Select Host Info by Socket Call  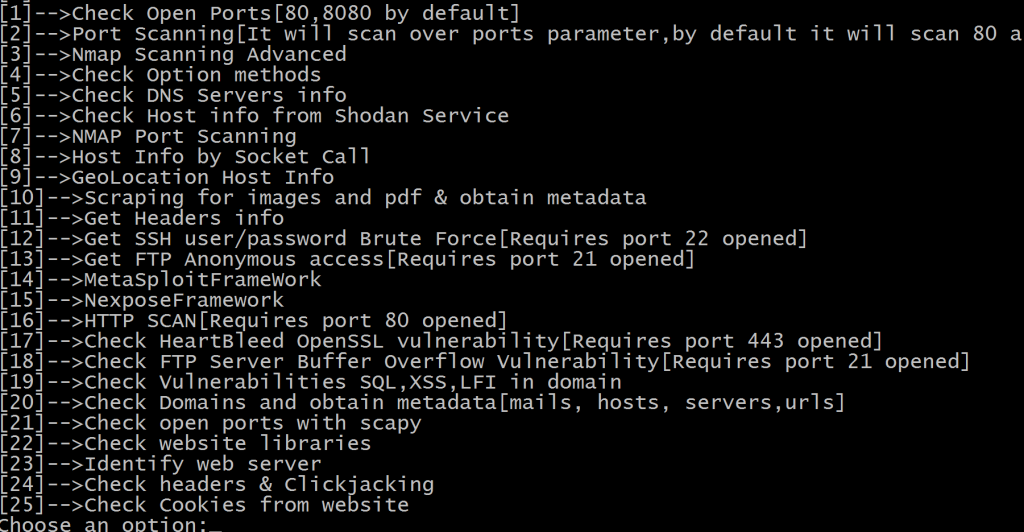(x=185, y=157)
